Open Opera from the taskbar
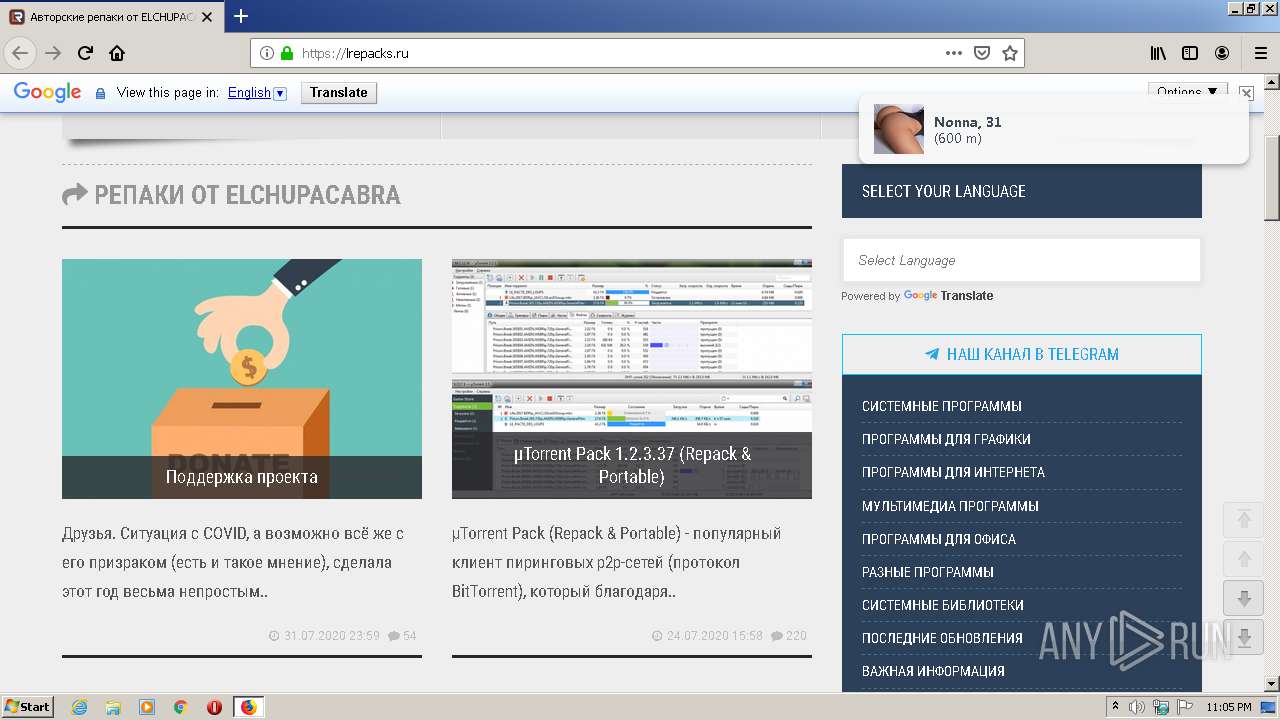The width and height of the screenshot is (1280, 720). point(214,707)
